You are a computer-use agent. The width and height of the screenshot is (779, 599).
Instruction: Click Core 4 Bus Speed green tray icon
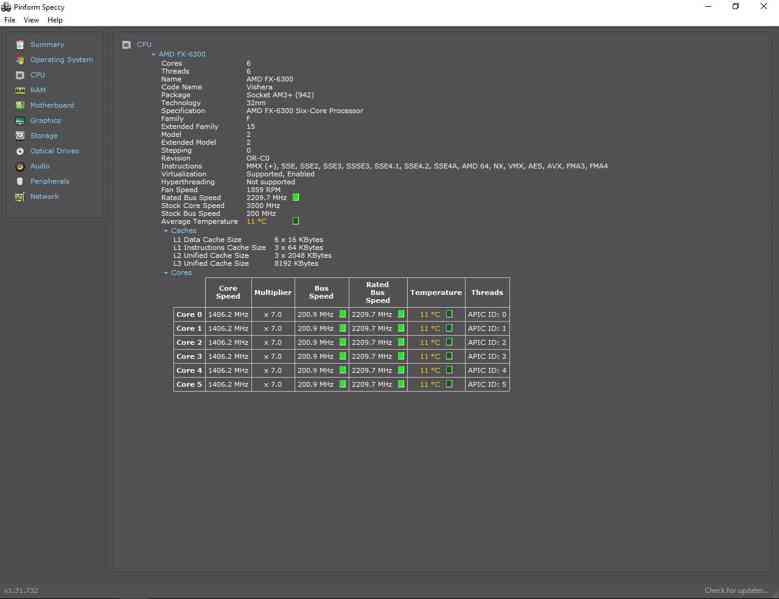click(342, 370)
